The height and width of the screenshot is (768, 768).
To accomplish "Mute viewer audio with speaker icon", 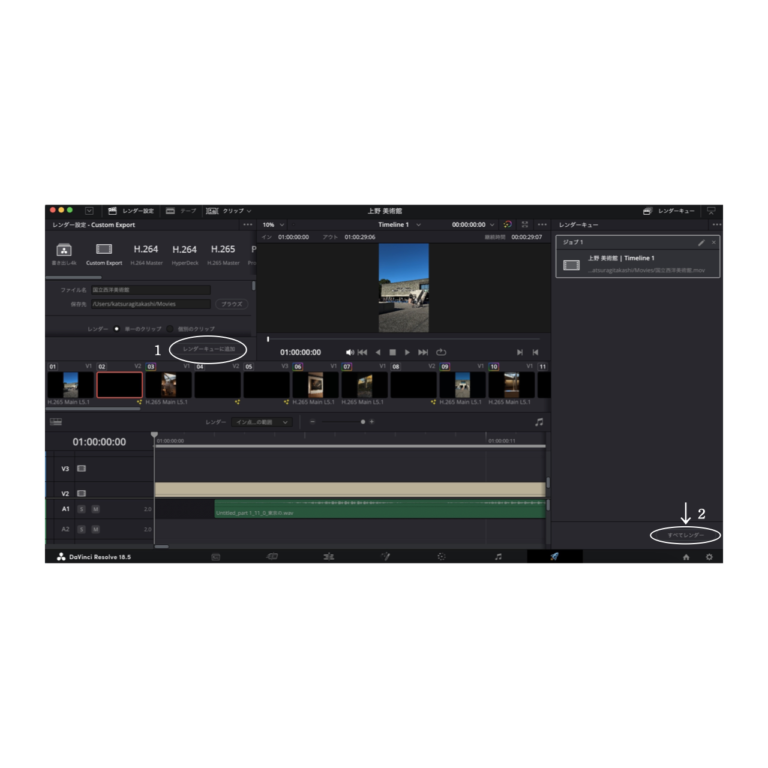I will (x=350, y=352).
